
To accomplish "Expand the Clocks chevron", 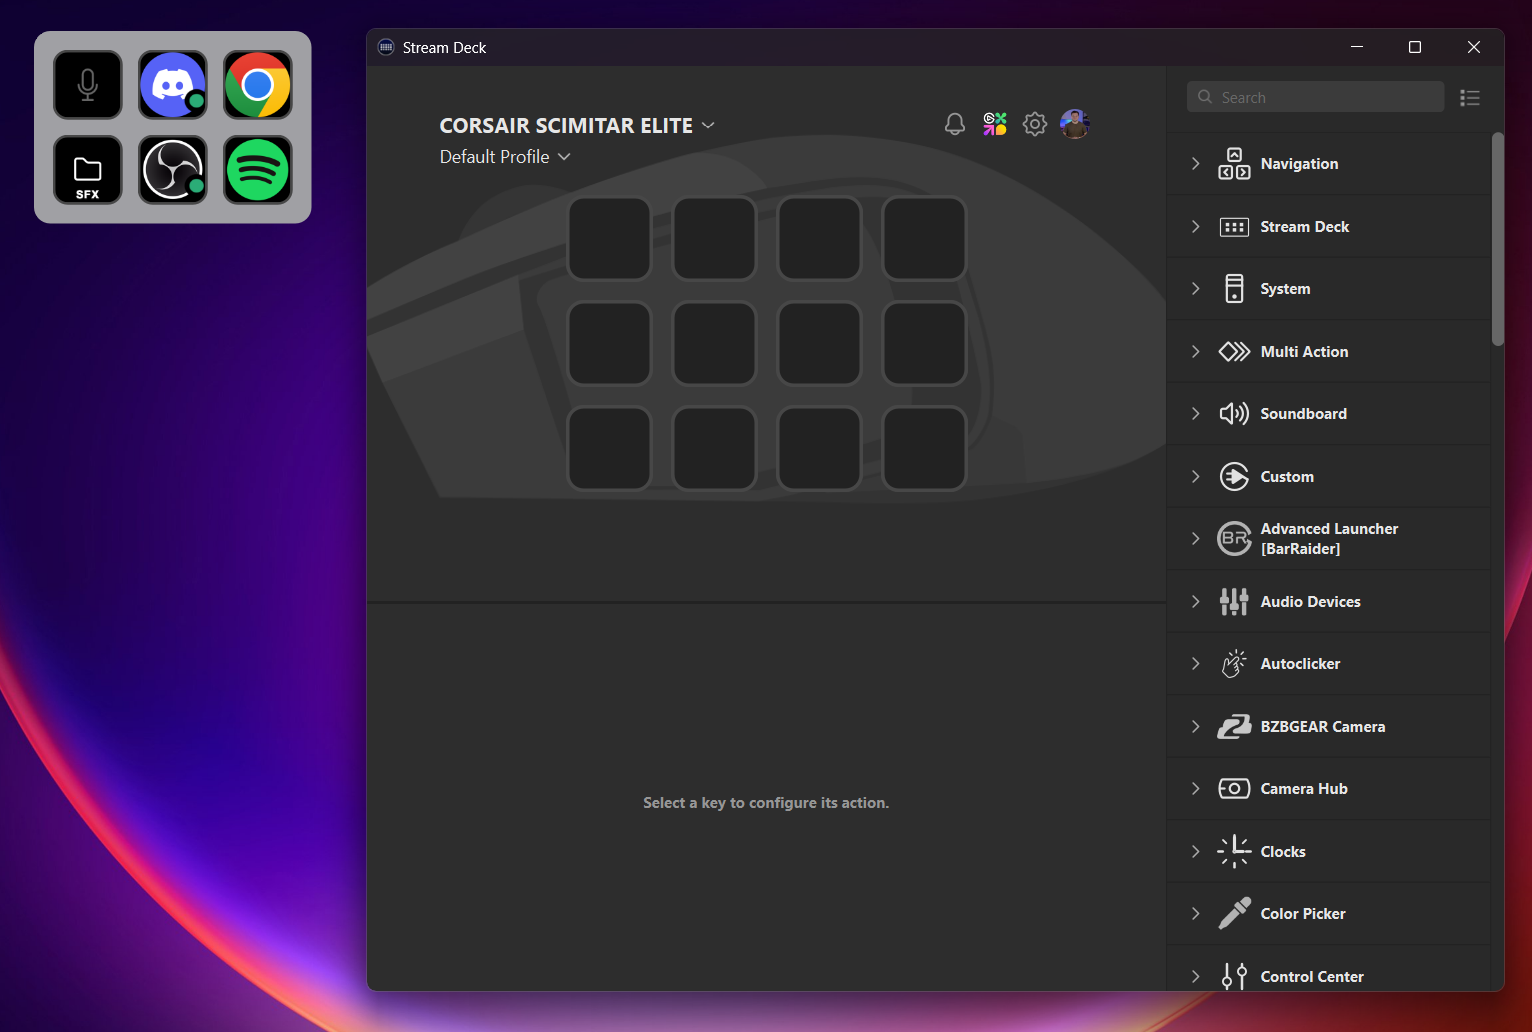I will 1195,852.
